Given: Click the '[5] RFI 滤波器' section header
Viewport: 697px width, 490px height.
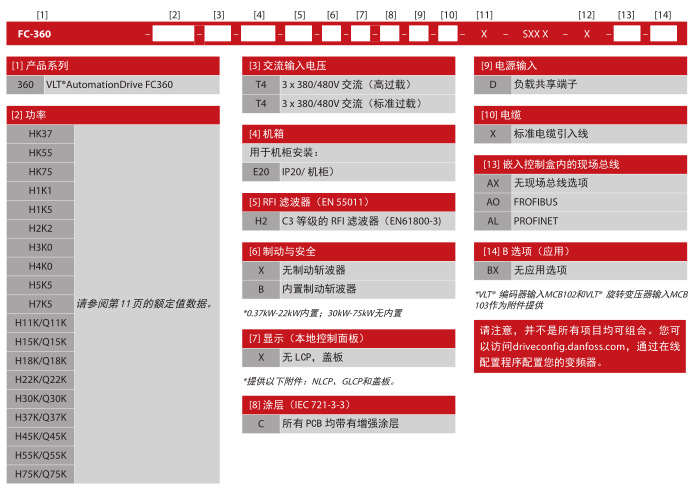Looking at the screenshot, I should 348,202.
